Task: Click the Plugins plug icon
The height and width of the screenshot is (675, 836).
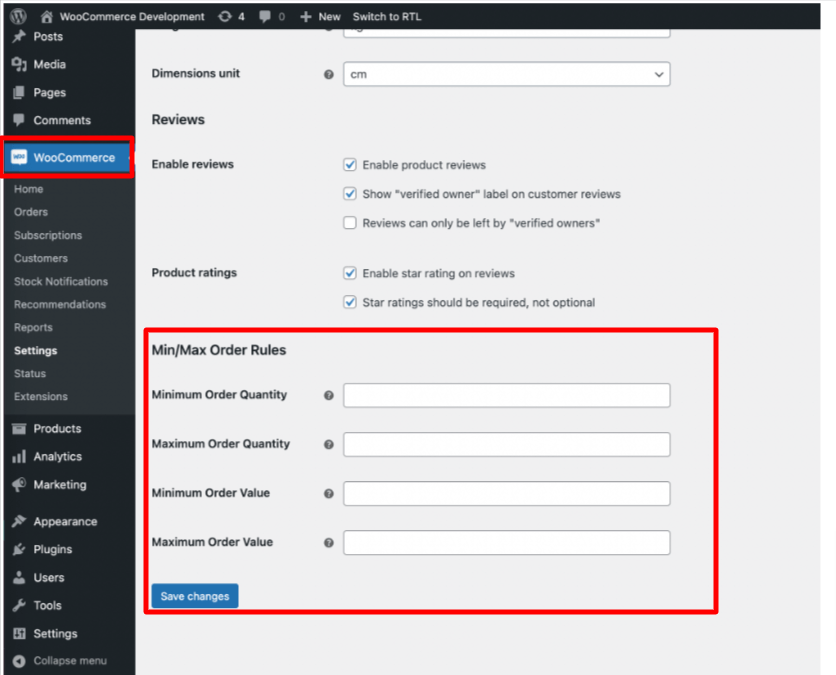Action: pyautogui.click(x=19, y=549)
